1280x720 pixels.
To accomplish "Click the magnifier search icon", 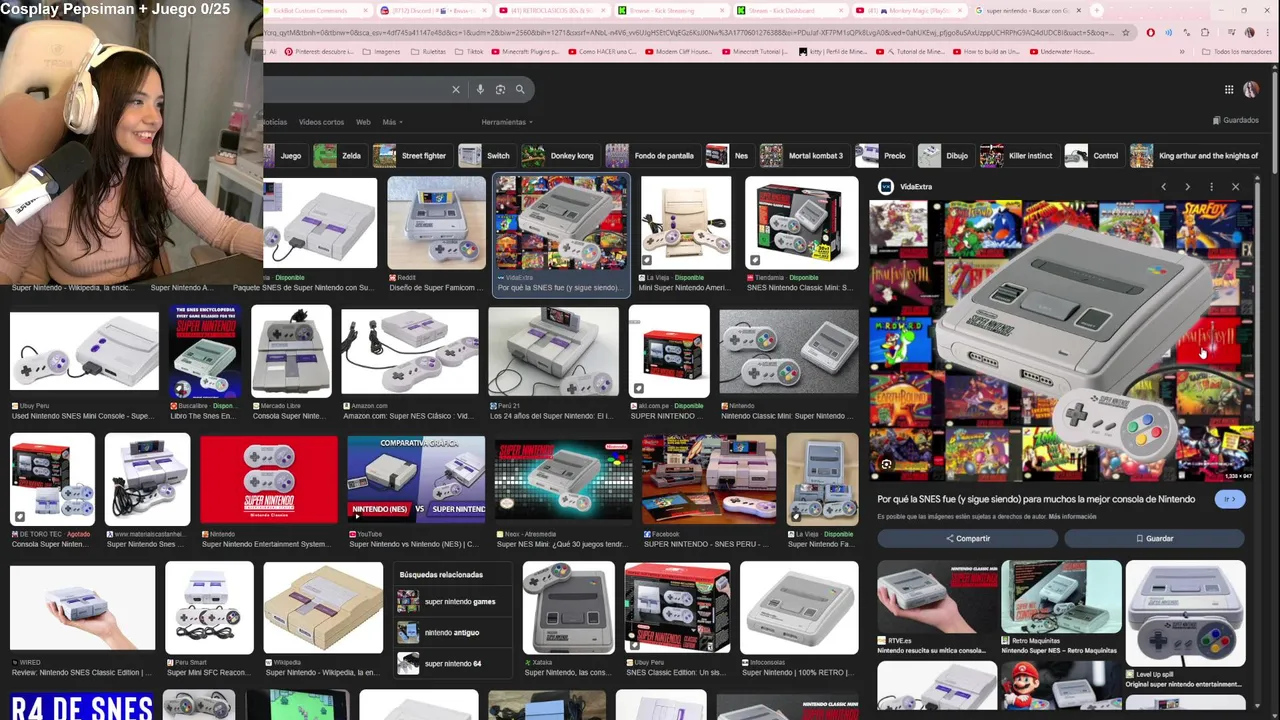I will [520, 90].
